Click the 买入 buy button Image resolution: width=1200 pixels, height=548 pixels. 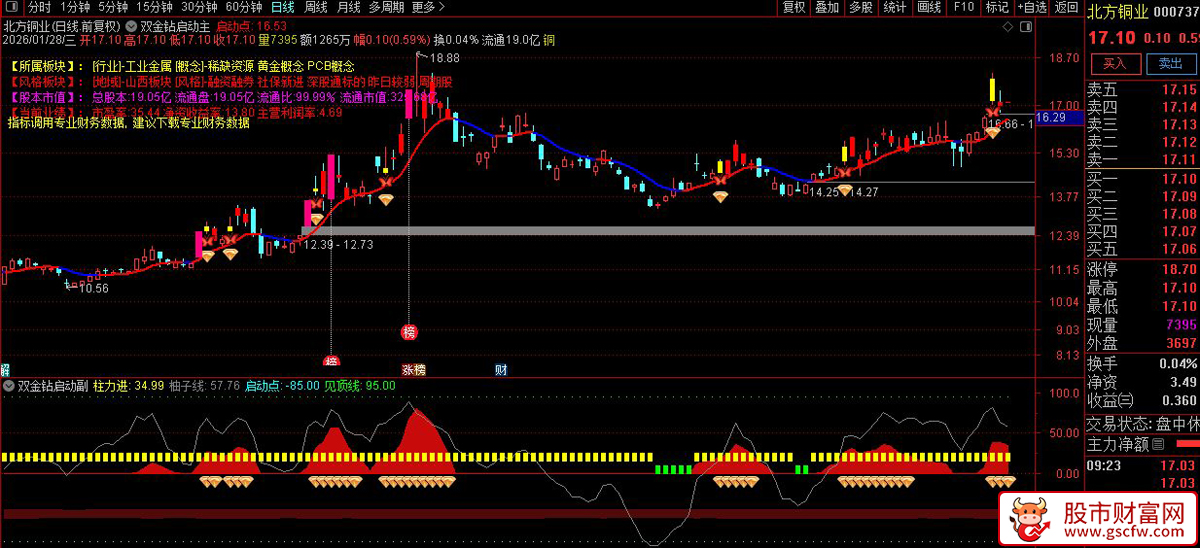coord(1113,63)
